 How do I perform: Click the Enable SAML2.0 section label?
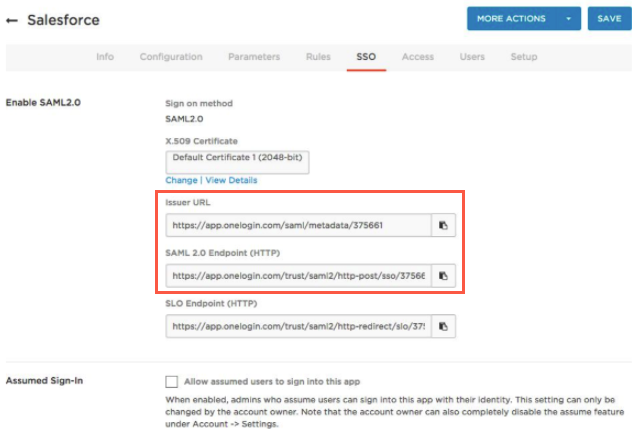[43, 103]
